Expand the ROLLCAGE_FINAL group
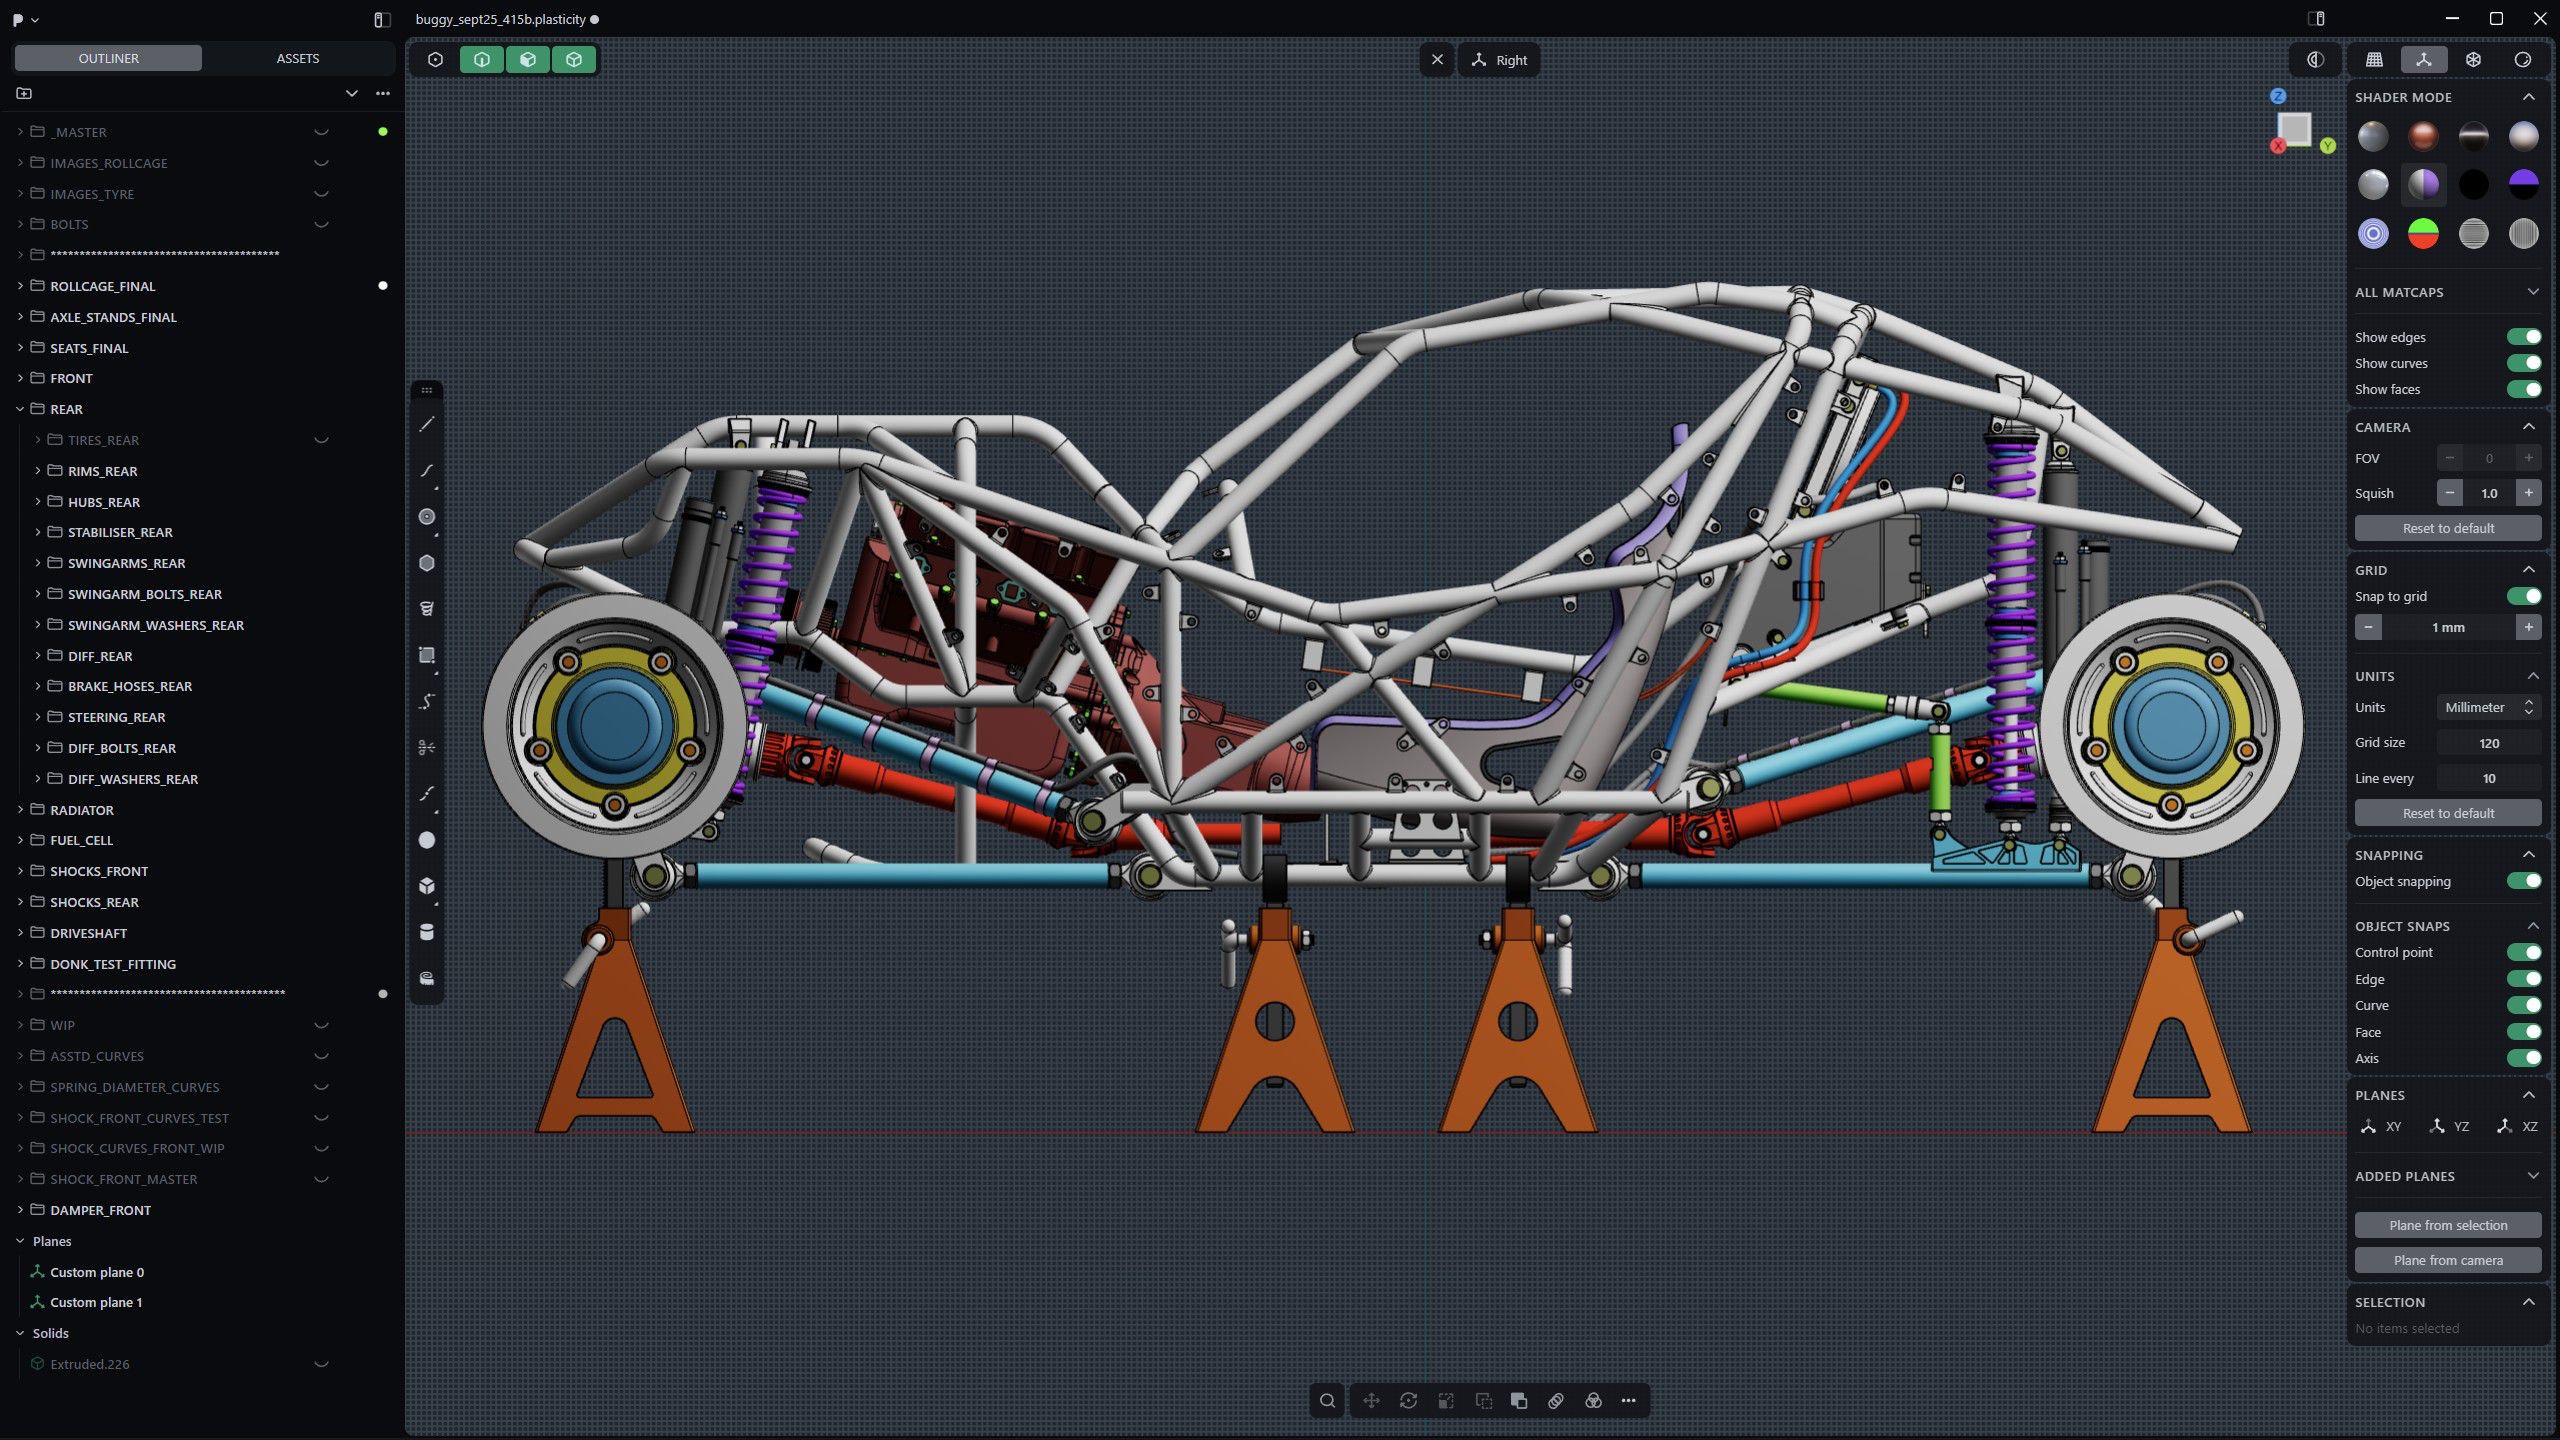The width and height of the screenshot is (2560, 1440). [x=20, y=286]
